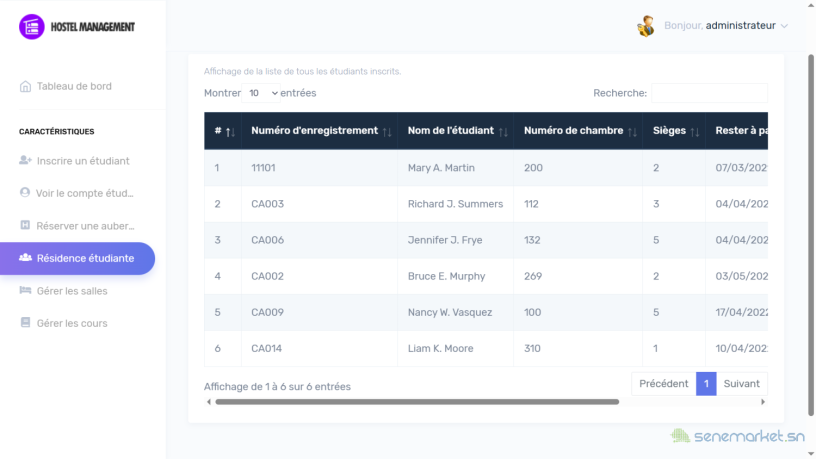Viewport: 816px width, 459px height.
Task: Click student name Bruce E. Murphy
Action: click(447, 276)
